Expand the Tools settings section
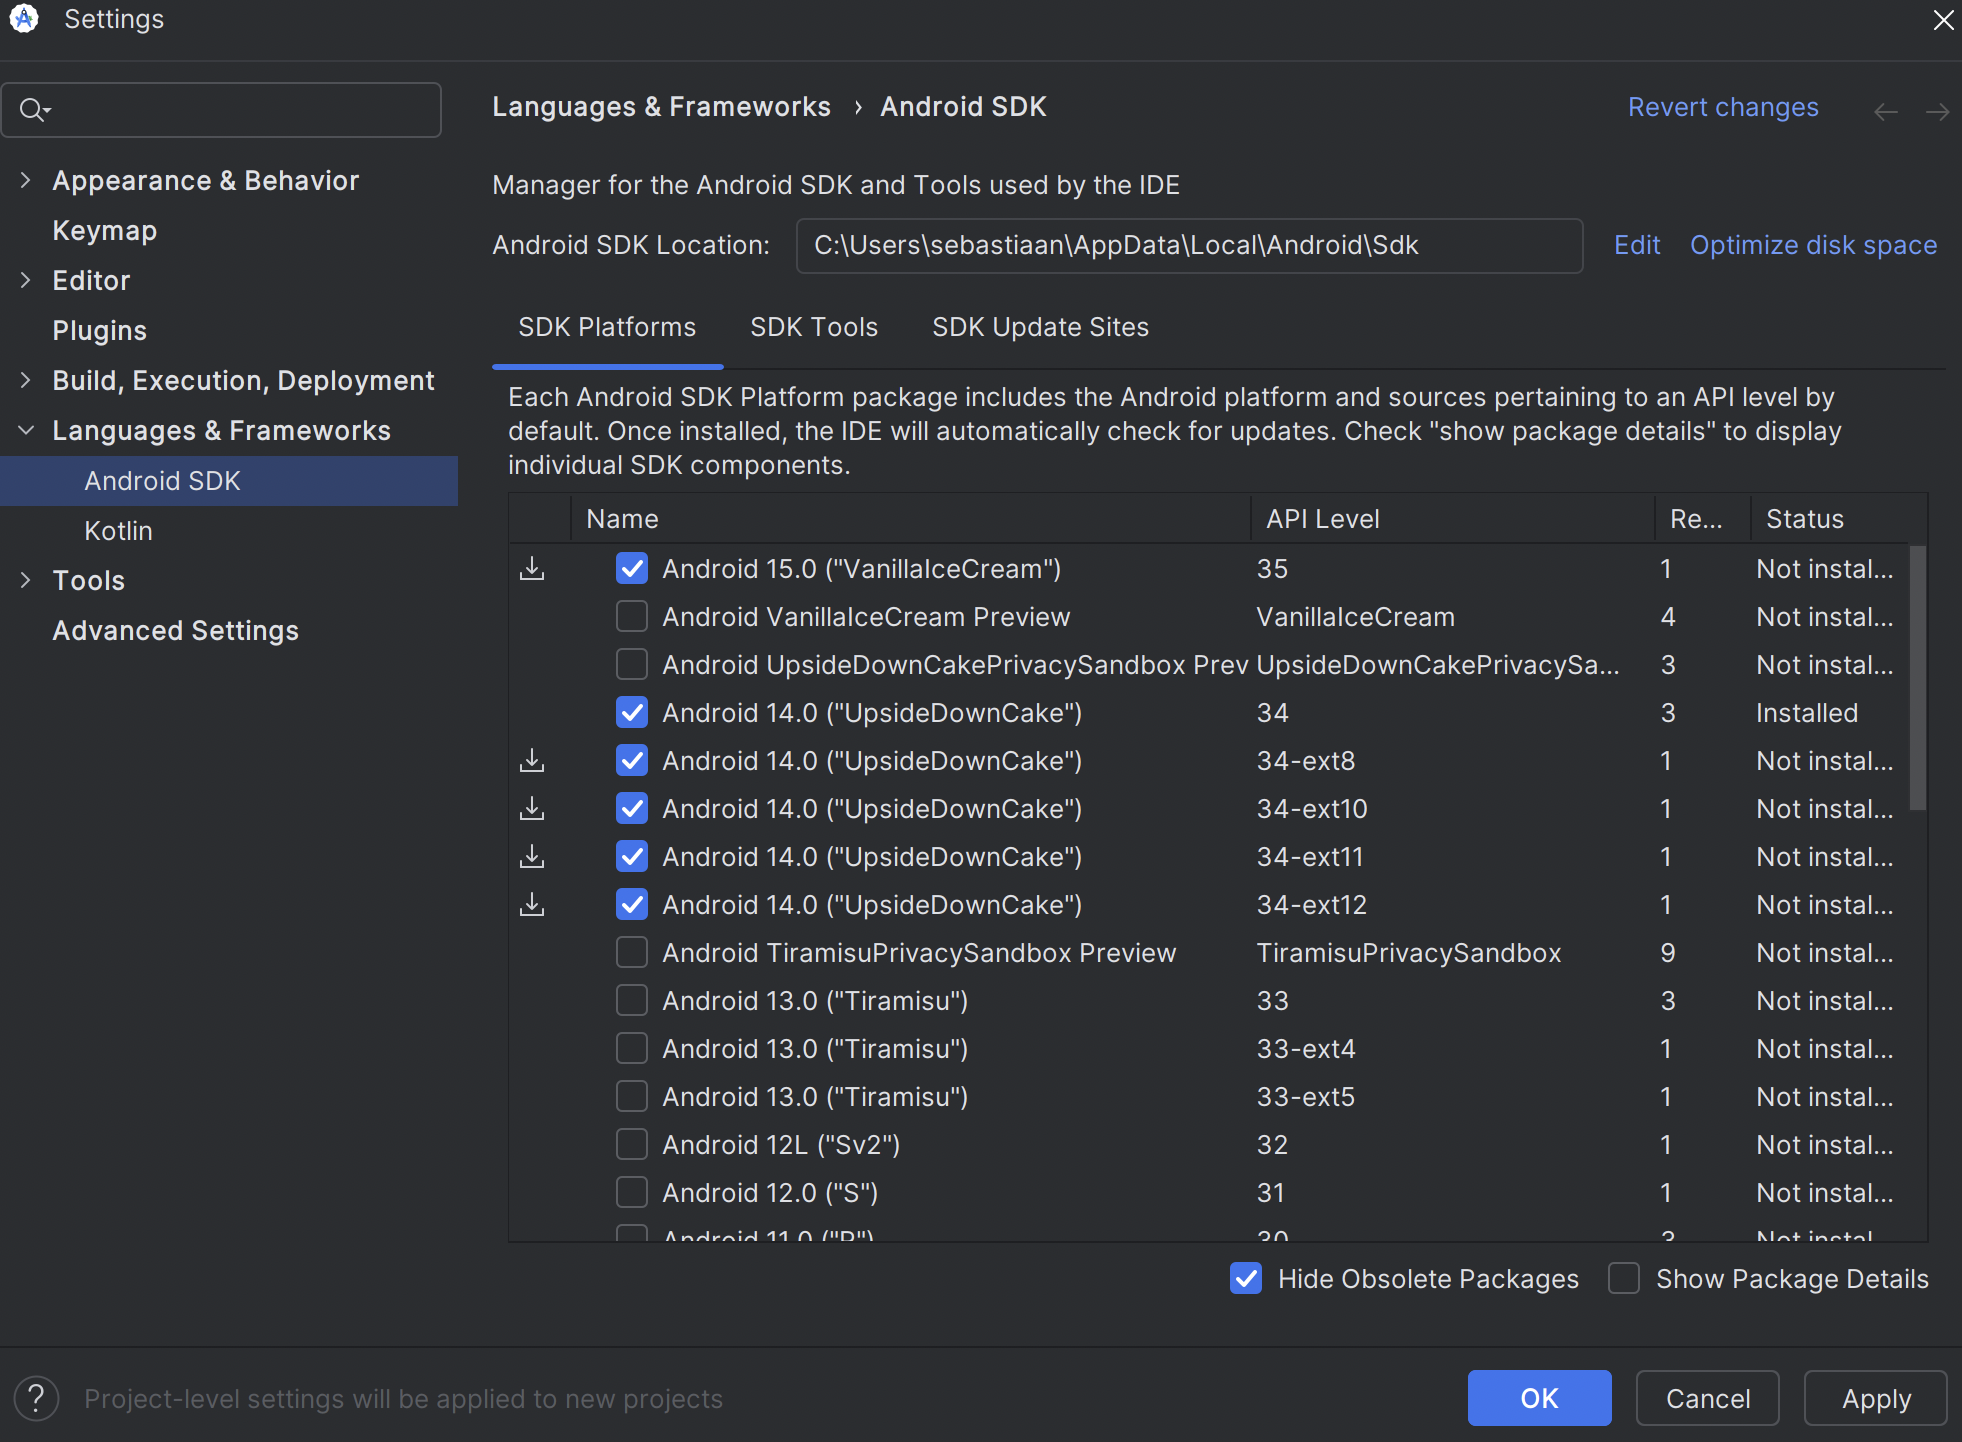This screenshot has height=1442, width=1962. [x=26, y=581]
